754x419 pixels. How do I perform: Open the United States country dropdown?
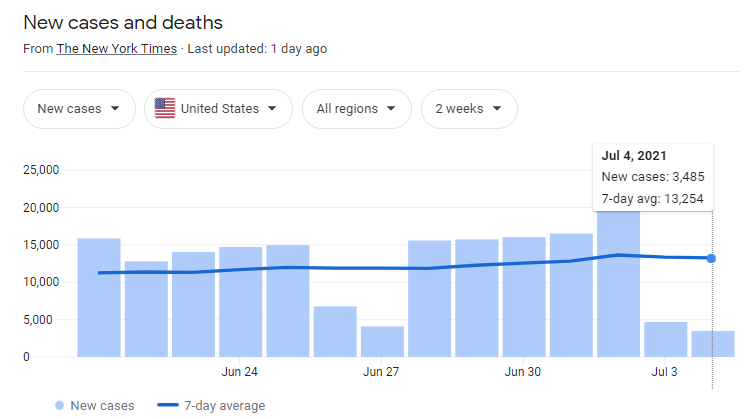point(218,109)
